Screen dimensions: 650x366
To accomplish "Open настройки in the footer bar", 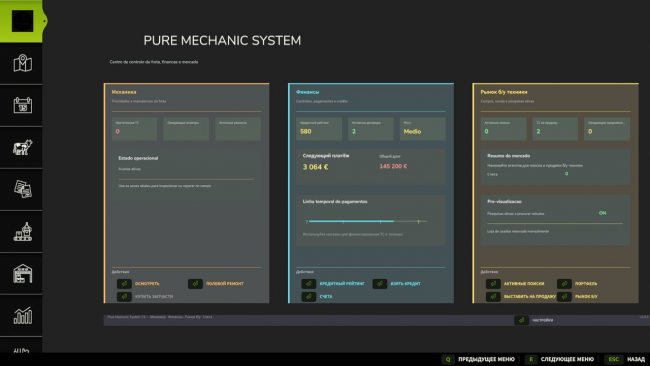I will [x=543, y=320].
